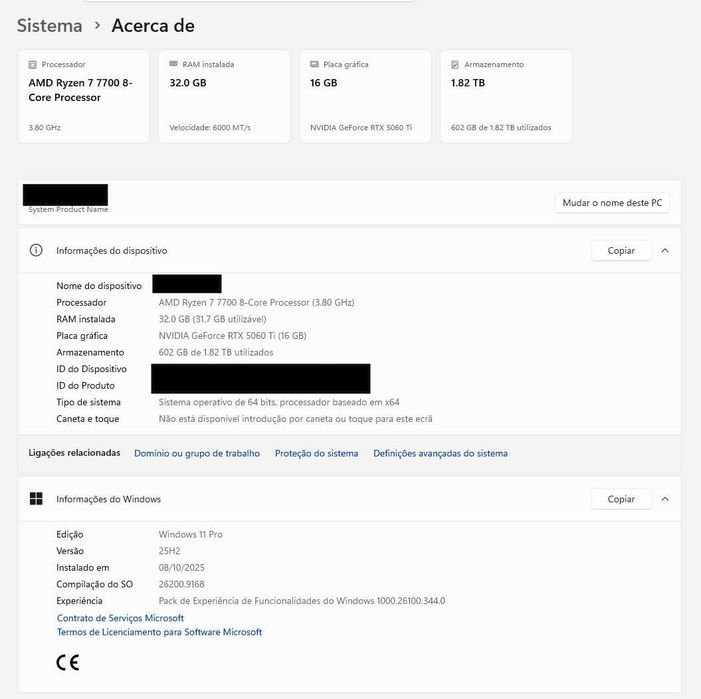Viewport: 701px width, 699px height.
Task: Click the Informações do dispositivo heading
Action: pos(112,251)
